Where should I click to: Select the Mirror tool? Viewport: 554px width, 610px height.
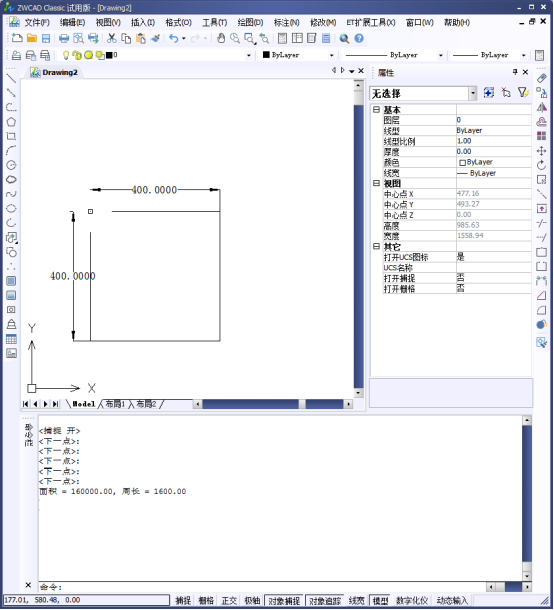542,107
